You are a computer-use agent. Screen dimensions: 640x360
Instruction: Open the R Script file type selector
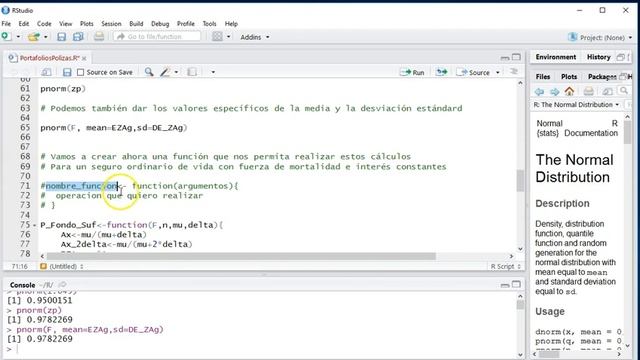pos(506,266)
